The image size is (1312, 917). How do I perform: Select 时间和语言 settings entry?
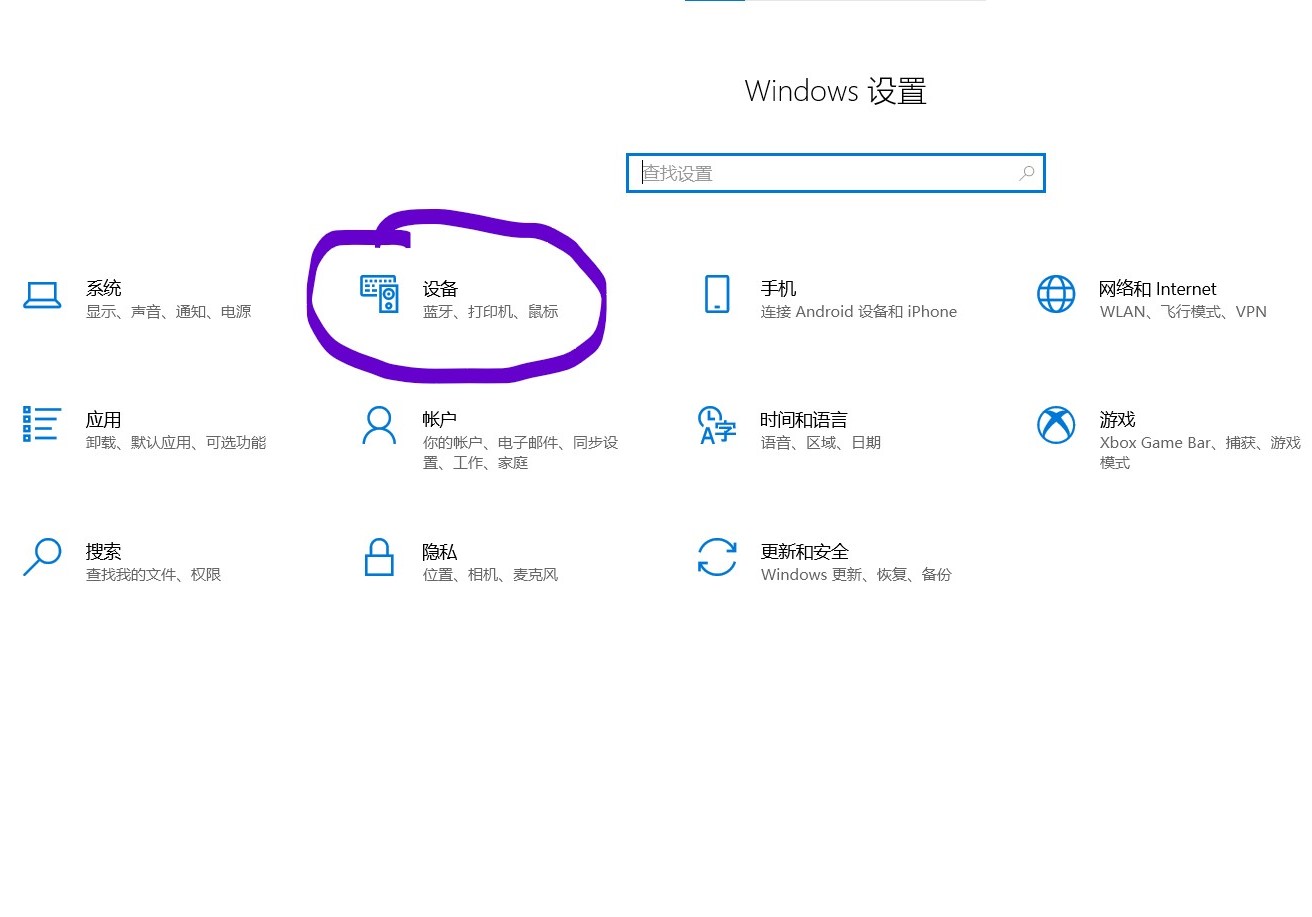click(x=804, y=419)
